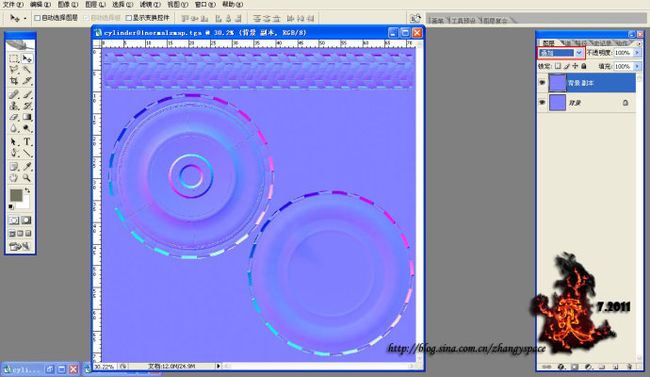Select the Type tool
The height and width of the screenshot is (377, 650).
pyautogui.click(x=27, y=142)
